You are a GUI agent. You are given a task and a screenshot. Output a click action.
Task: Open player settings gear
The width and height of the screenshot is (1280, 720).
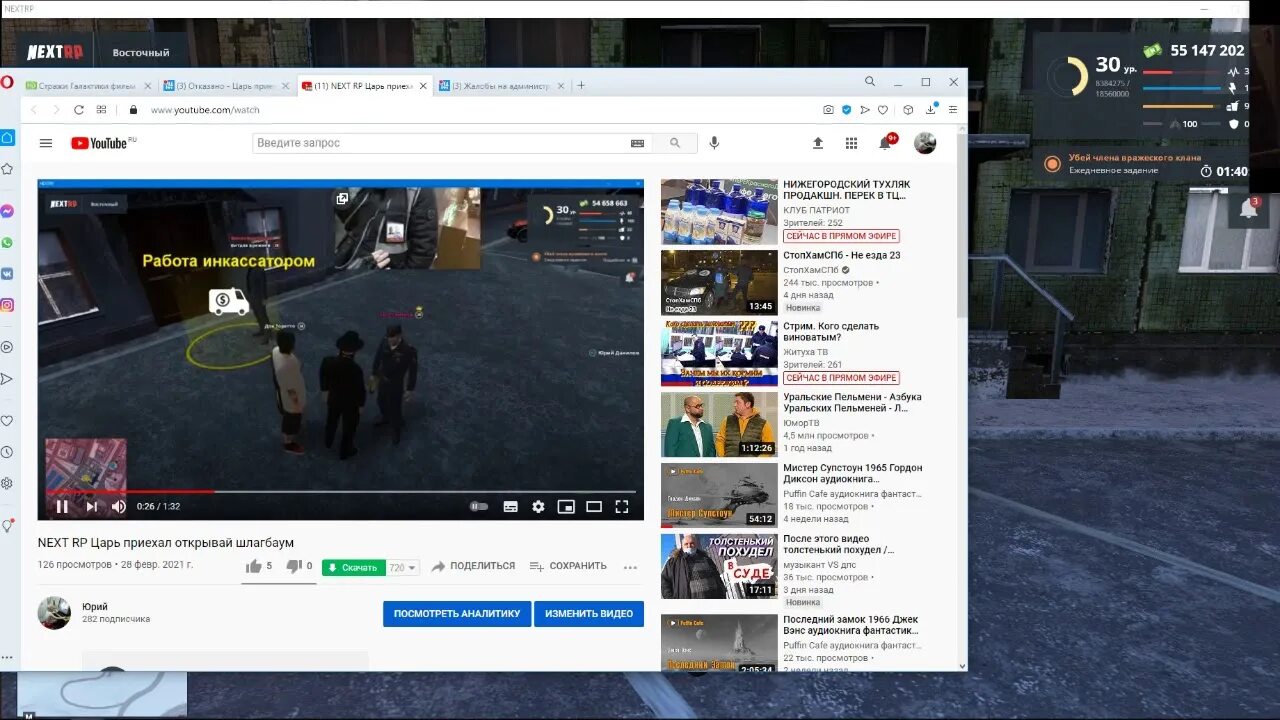pyautogui.click(x=538, y=507)
